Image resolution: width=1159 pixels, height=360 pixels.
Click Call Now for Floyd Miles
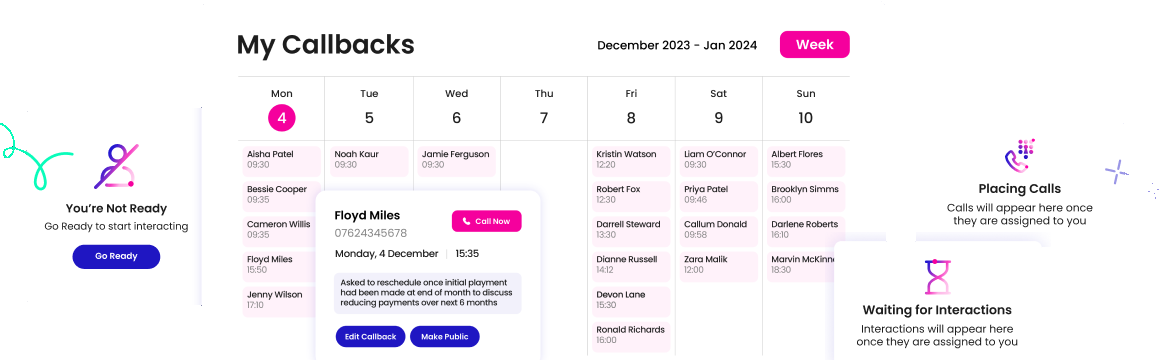click(486, 221)
